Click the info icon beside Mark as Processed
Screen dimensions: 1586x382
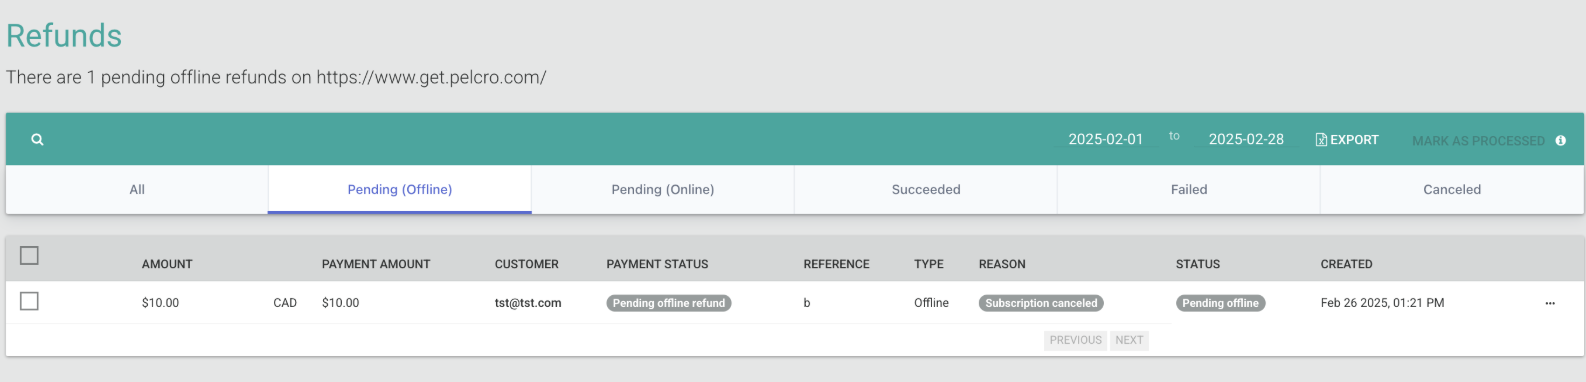tap(1560, 141)
